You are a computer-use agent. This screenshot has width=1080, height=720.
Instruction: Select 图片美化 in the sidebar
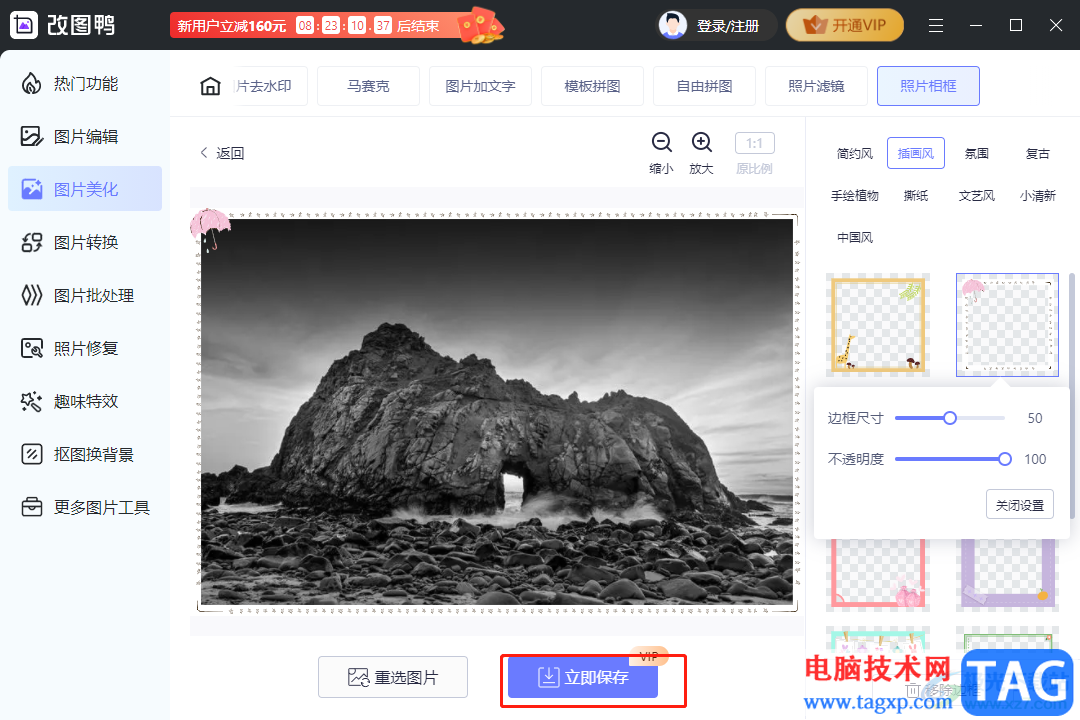pos(85,189)
